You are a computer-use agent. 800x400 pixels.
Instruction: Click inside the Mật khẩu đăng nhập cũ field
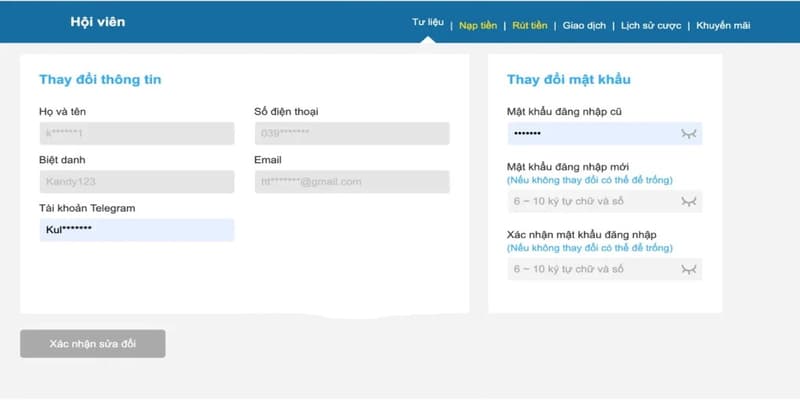(x=590, y=134)
